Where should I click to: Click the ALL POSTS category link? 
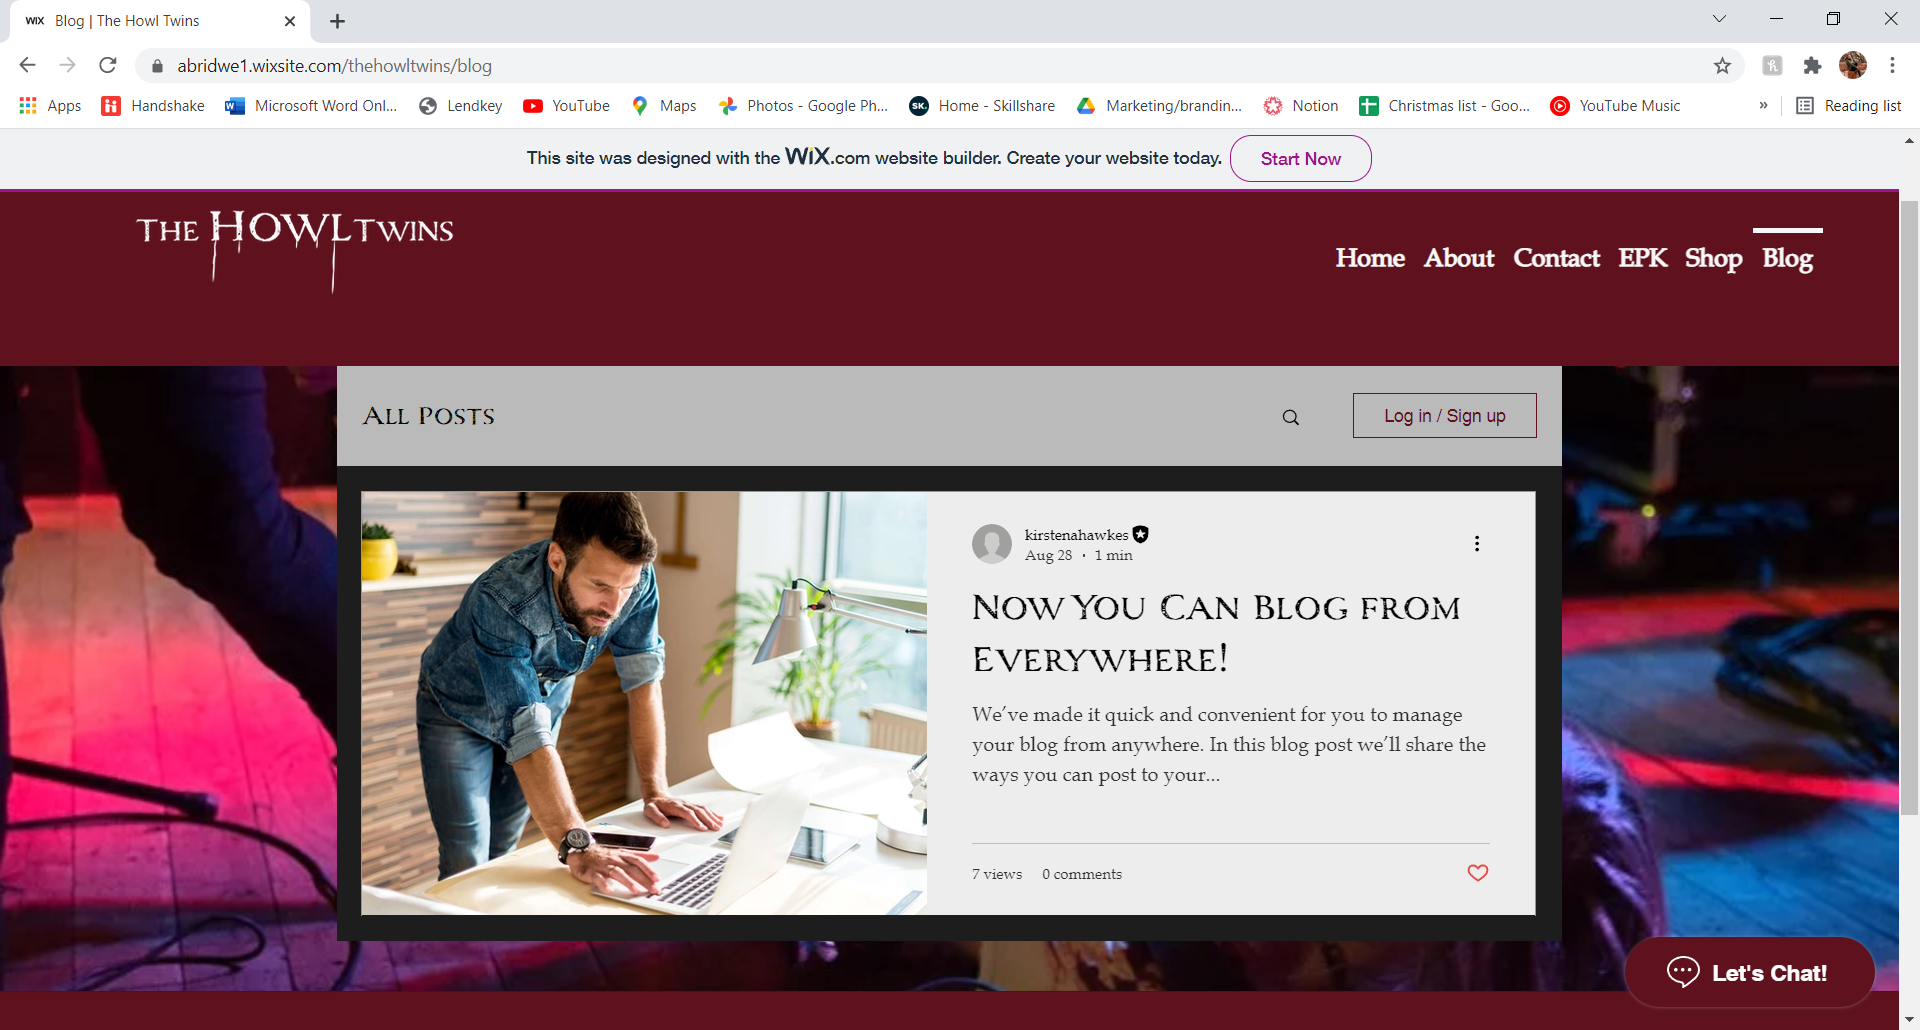click(x=428, y=416)
